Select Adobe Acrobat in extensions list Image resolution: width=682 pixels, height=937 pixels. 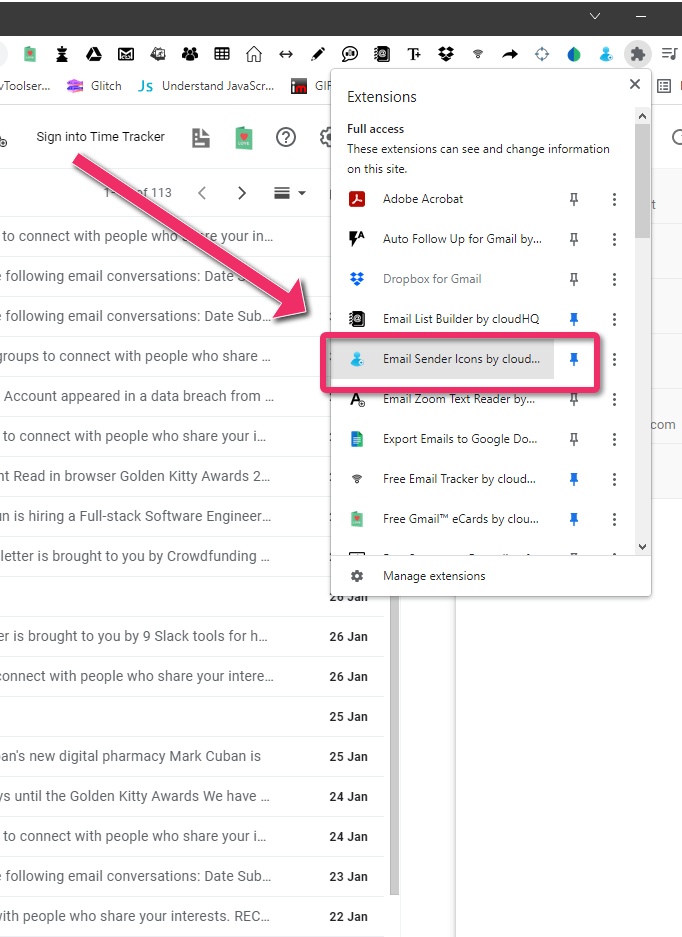coord(442,199)
